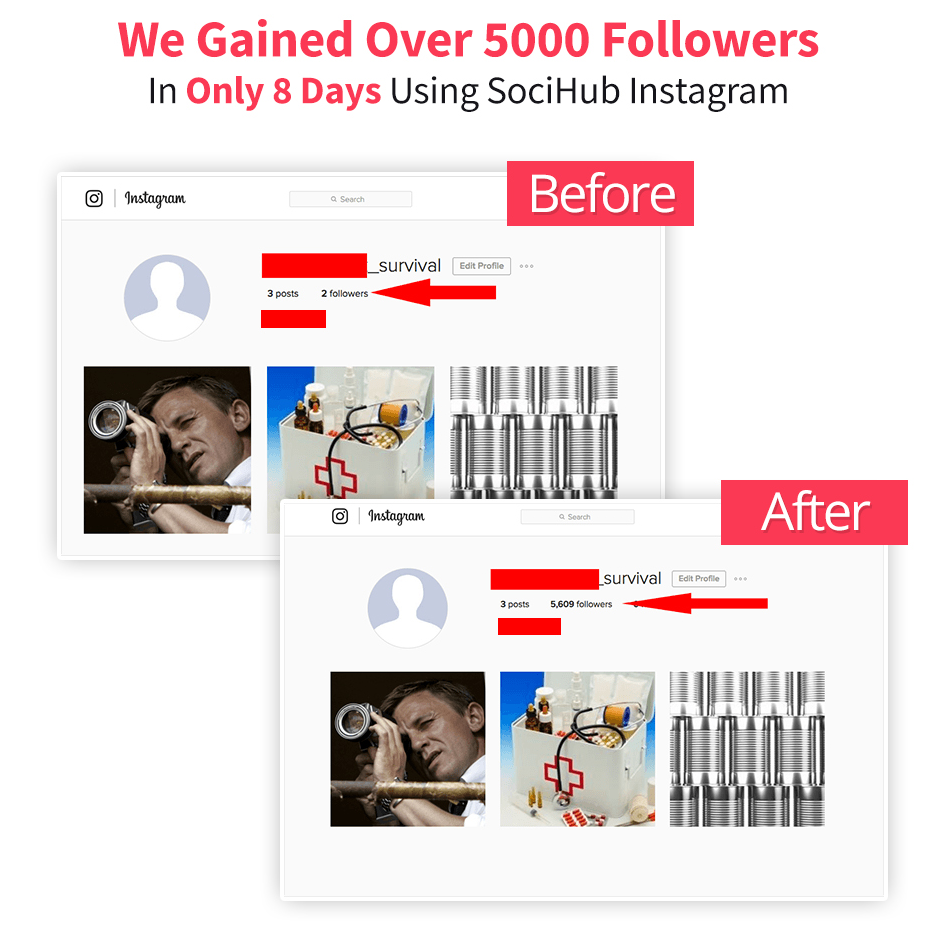Open the metal cans post in After grid

coord(747,749)
